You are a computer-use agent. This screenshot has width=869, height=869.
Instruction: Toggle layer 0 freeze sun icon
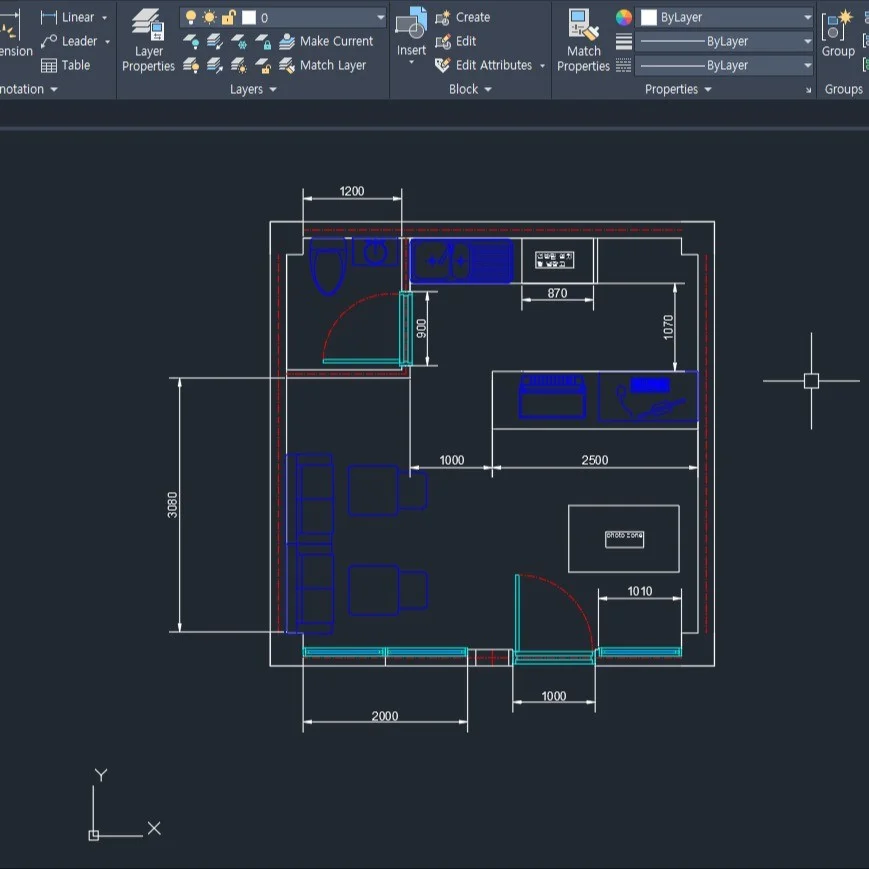[x=209, y=17]
